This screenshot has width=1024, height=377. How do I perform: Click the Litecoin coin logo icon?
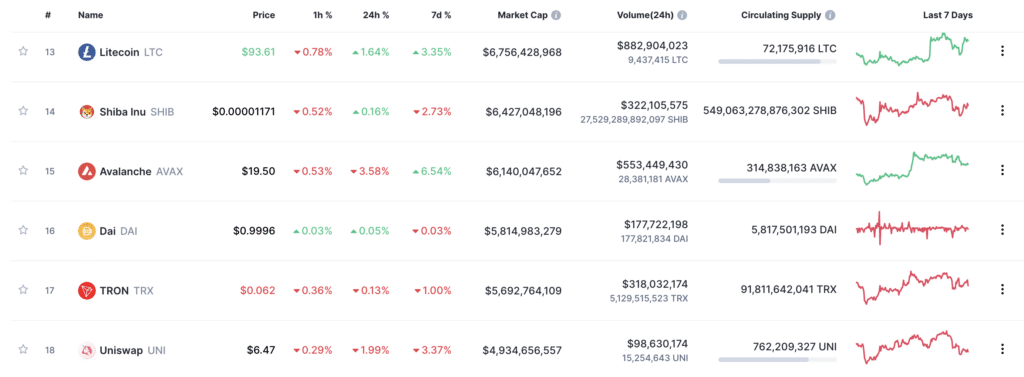(x=86, y=52)
